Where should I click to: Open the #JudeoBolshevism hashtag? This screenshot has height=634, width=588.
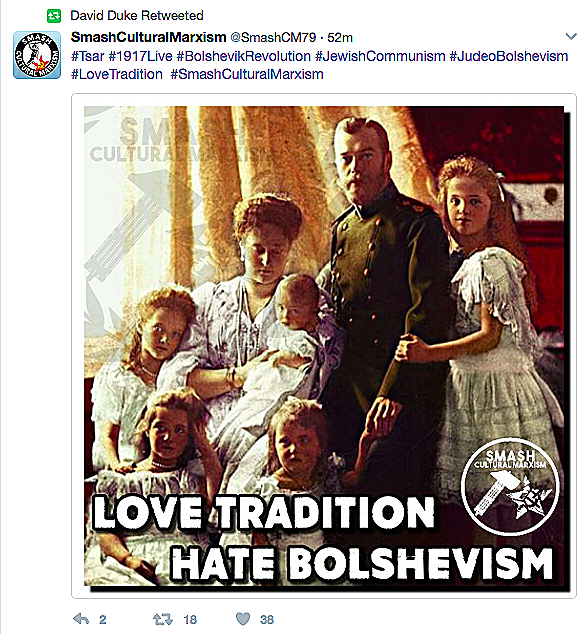pos(509,56)
